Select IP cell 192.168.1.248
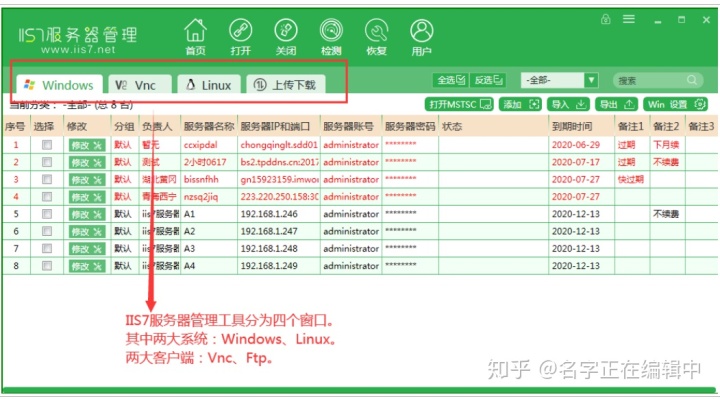Viewport: 720px width, 399px height. (279, 248)
